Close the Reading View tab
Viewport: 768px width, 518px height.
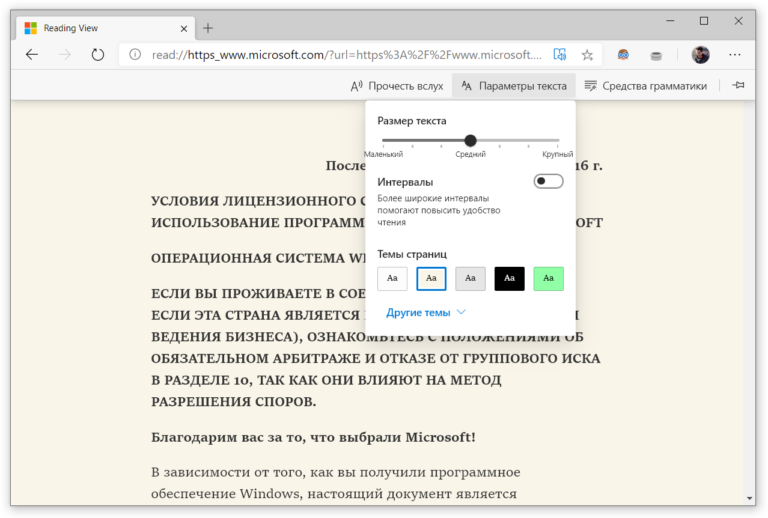coord(181,28)
